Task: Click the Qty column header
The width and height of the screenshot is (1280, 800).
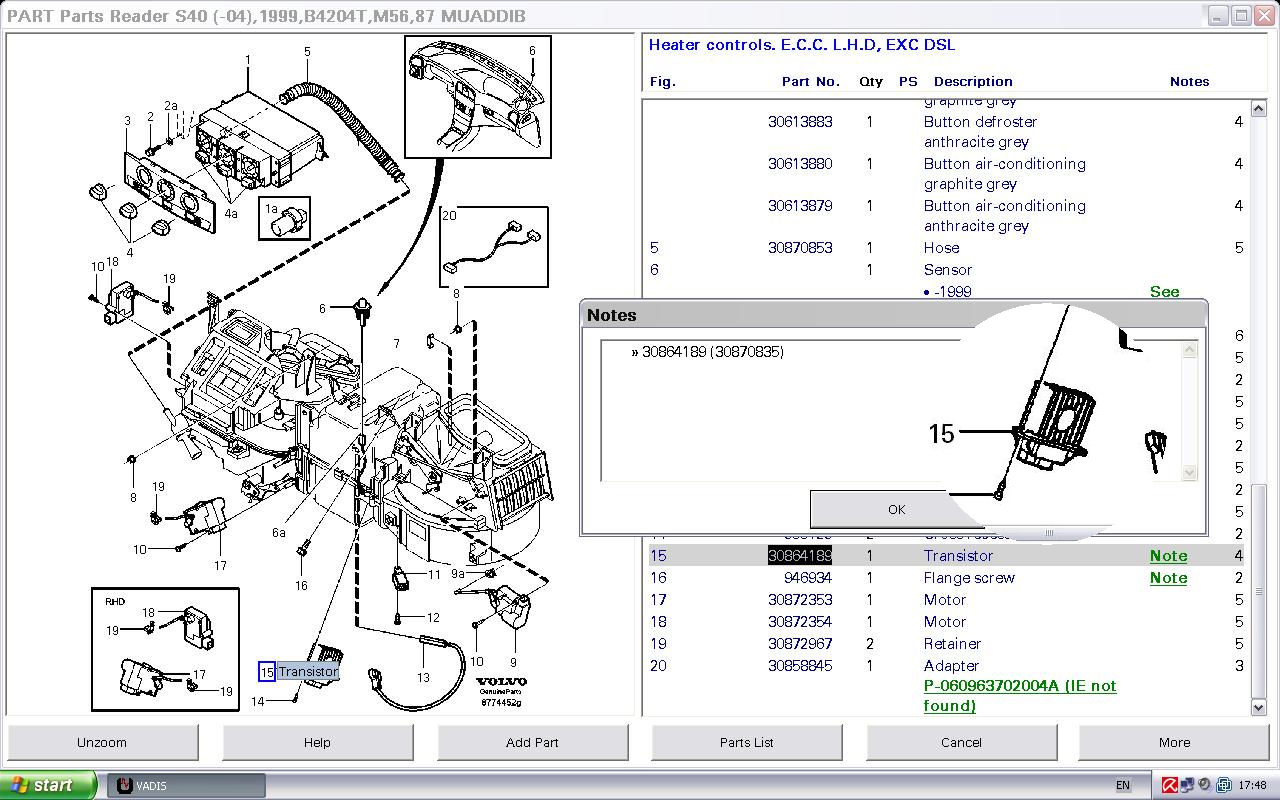Action: coord(870,82)
